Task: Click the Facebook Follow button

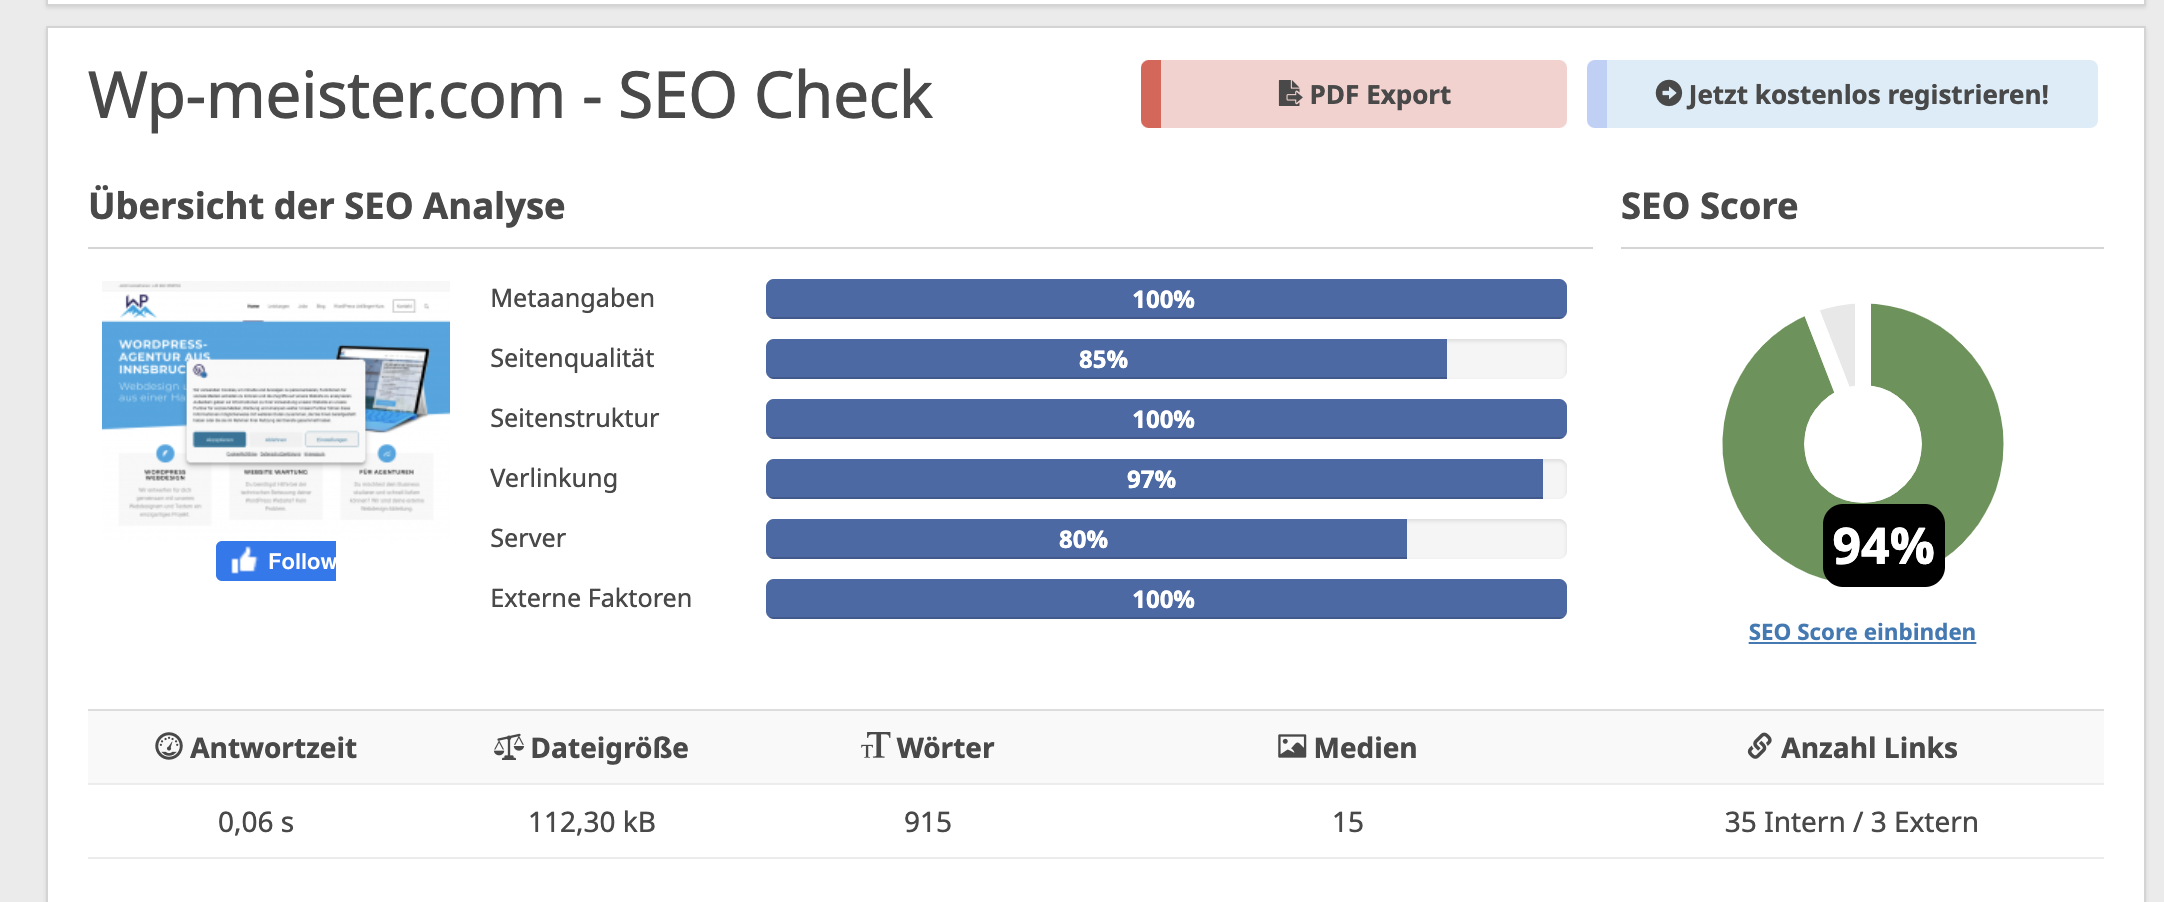Action: [x=277, y=561]
